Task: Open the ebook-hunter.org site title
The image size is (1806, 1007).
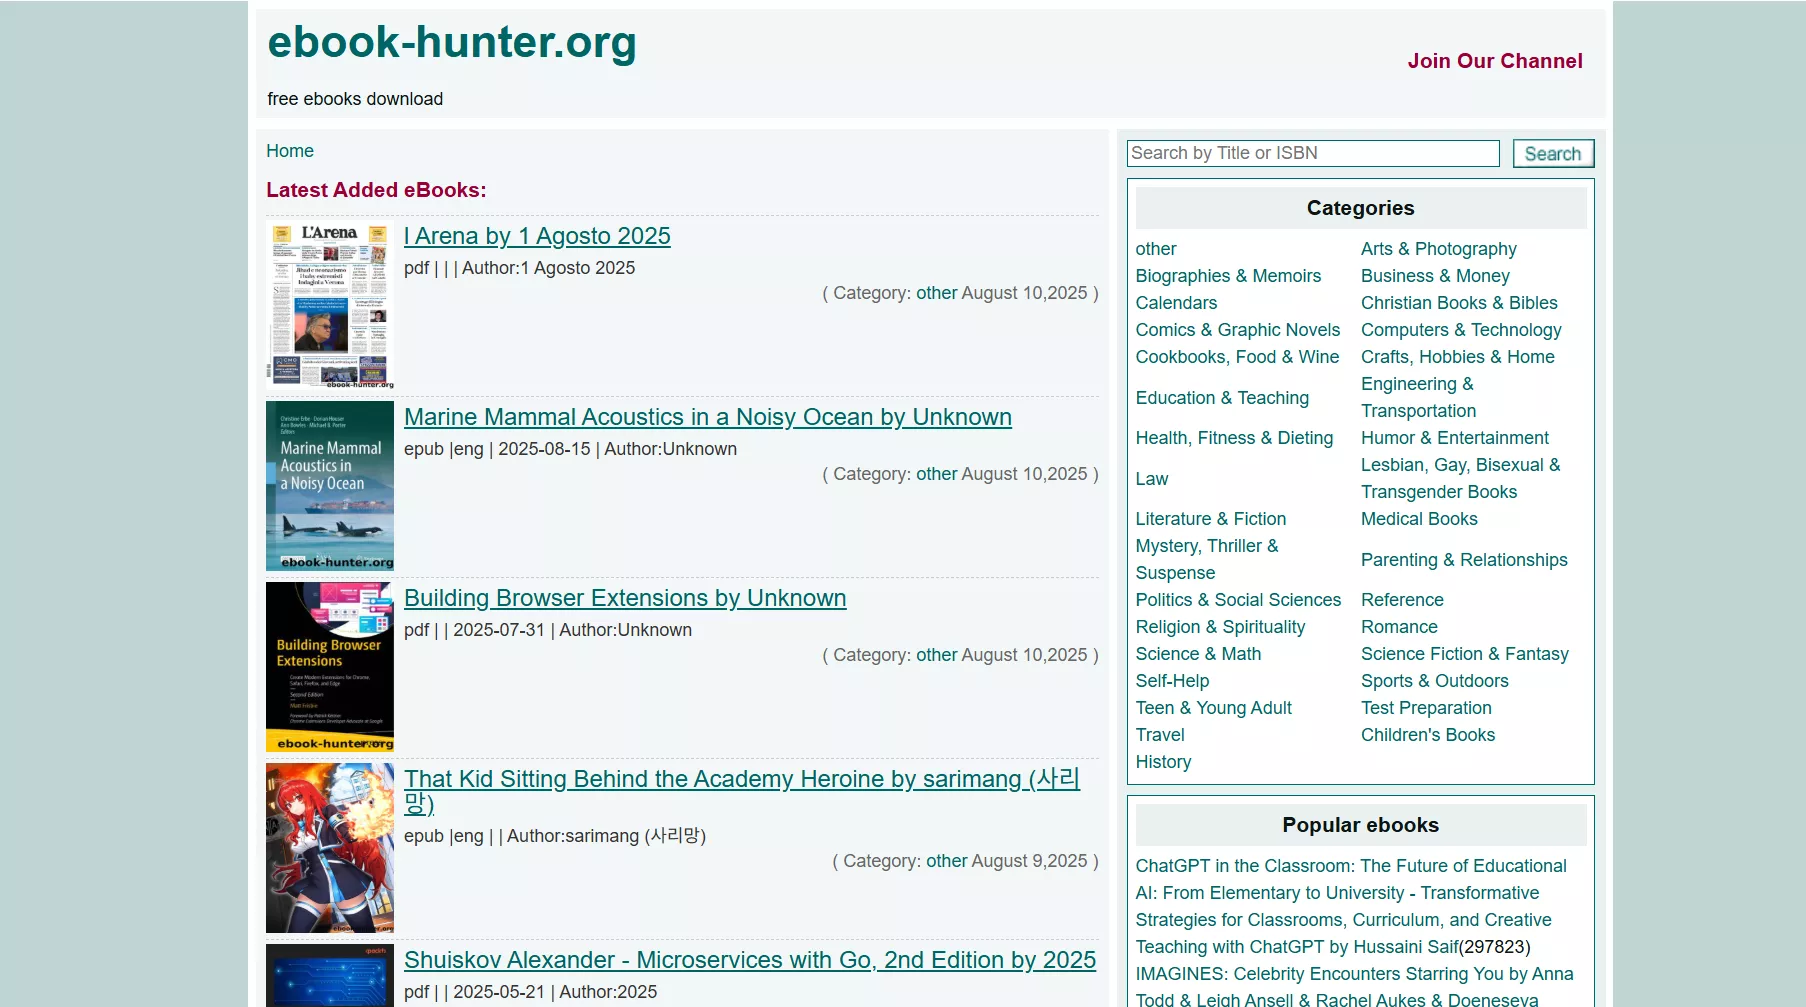Action: tap(452, 43)
